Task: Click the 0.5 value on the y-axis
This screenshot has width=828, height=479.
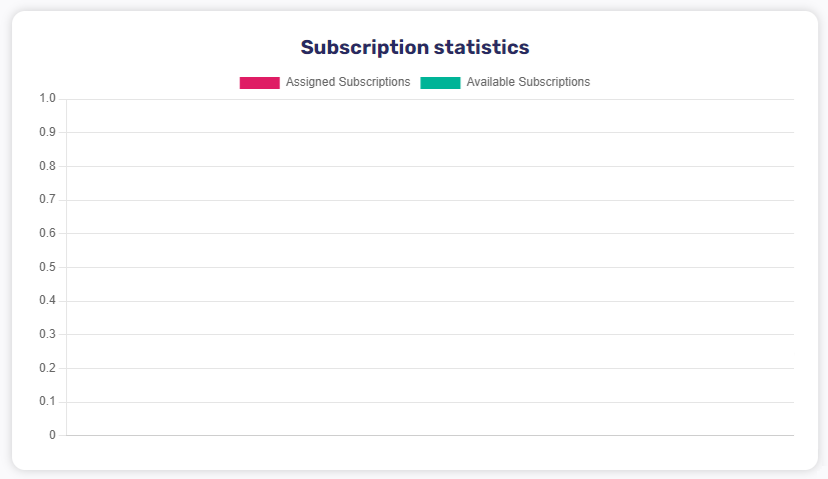Action: (47, 267)
